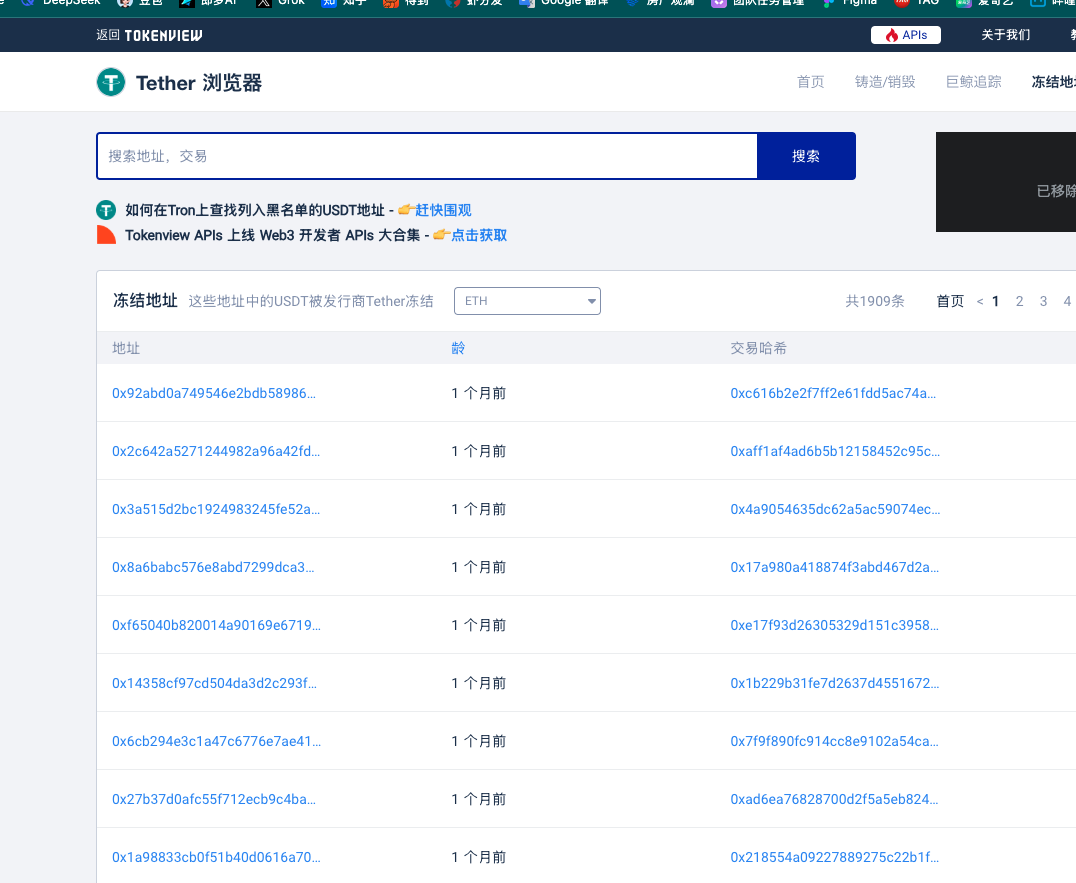Open APIs via the flame badge in top navbar
Screen dimensions: 1076x883
click(905, 35)
